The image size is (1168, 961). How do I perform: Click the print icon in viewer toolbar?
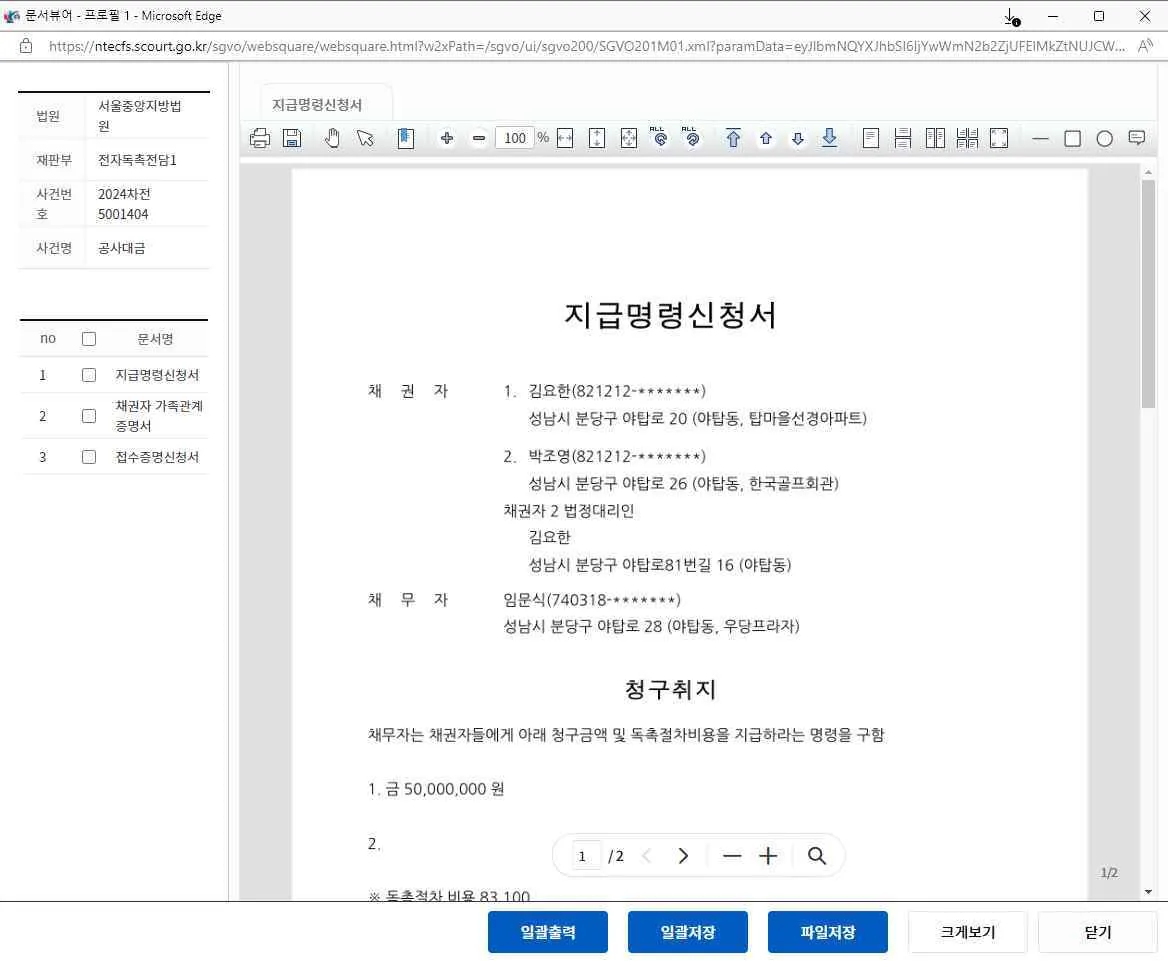[260, 138]
